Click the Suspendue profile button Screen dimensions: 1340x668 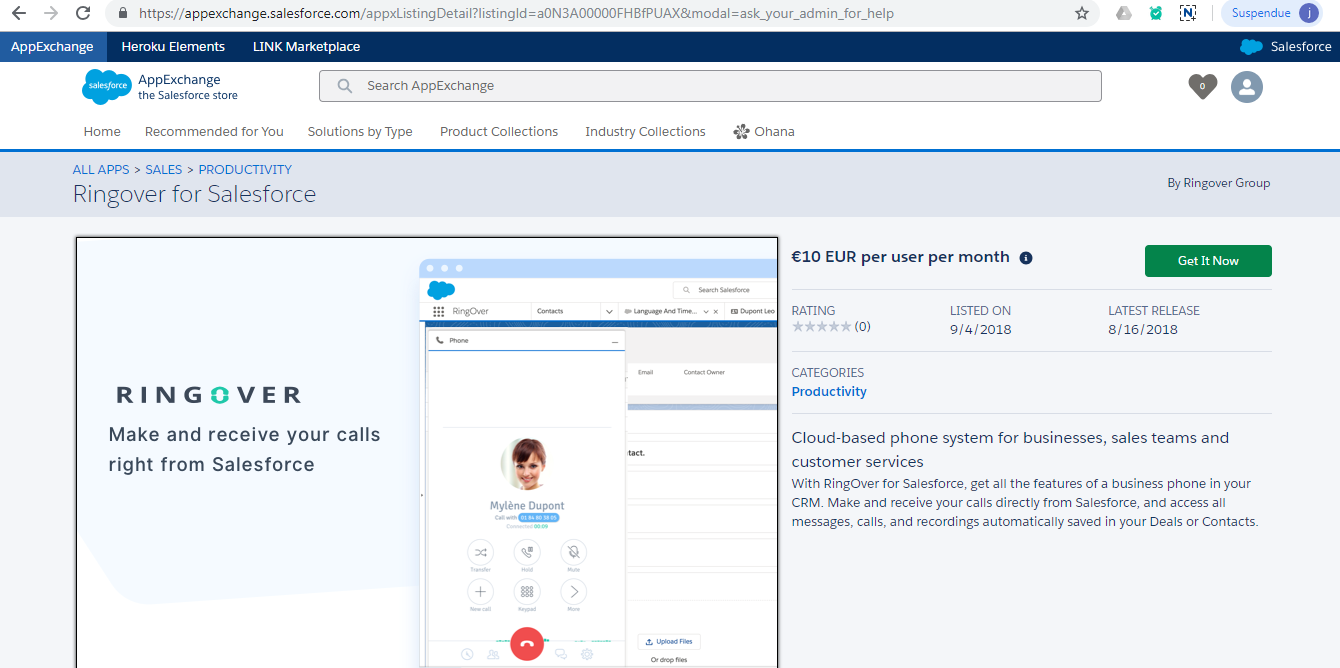pyautogui.click(x=1273, y=14)
